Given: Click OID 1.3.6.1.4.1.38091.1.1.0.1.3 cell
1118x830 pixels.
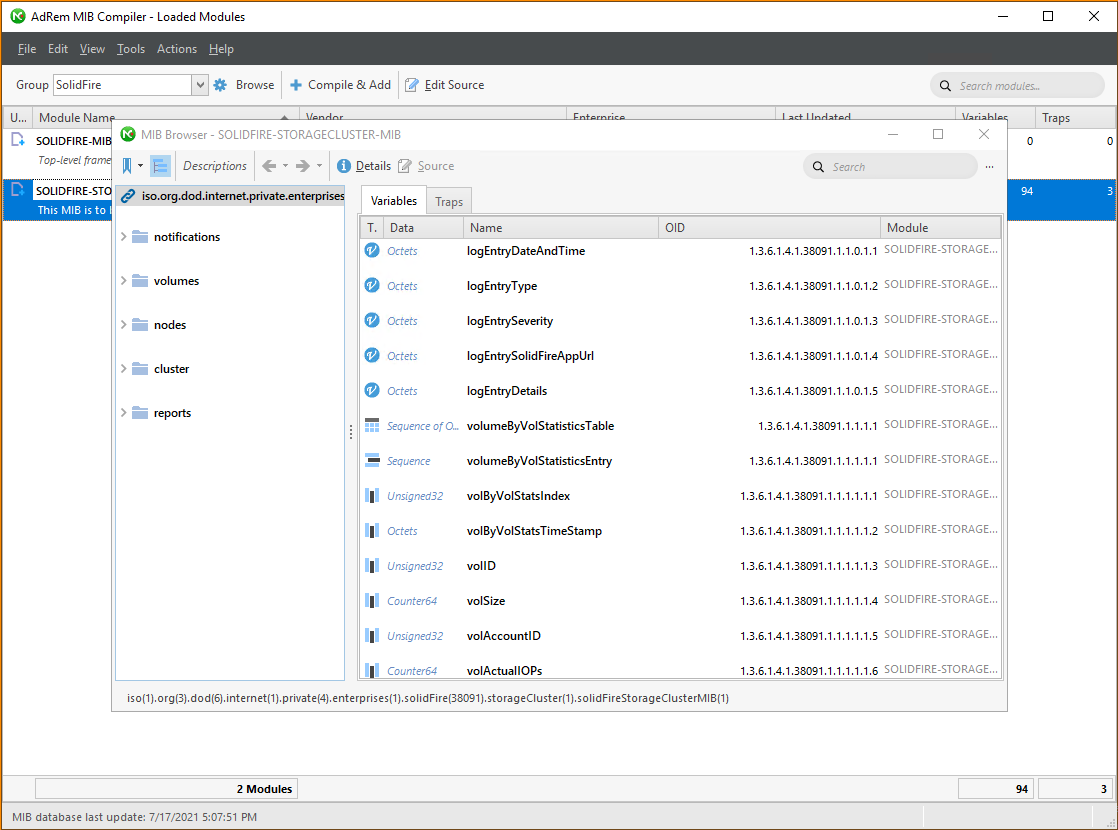Looking at the screenshot, I should 813,321.
